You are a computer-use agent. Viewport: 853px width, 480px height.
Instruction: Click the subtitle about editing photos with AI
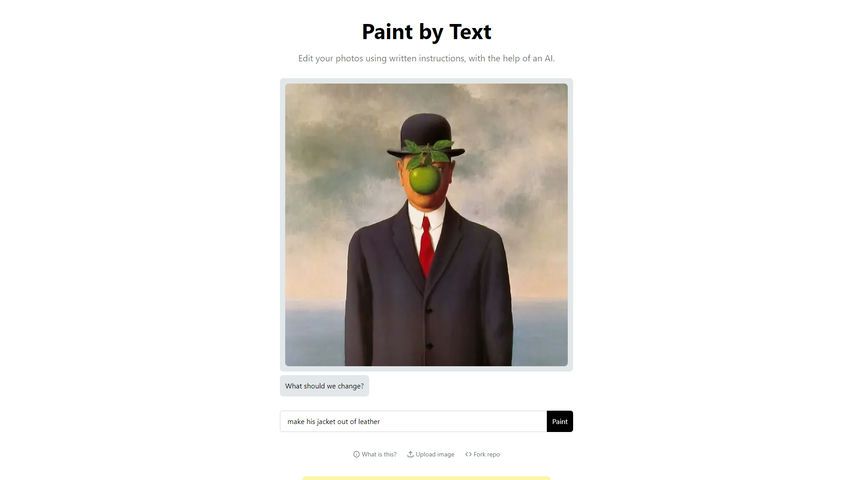pyautogui.click(x=426, y=58)
